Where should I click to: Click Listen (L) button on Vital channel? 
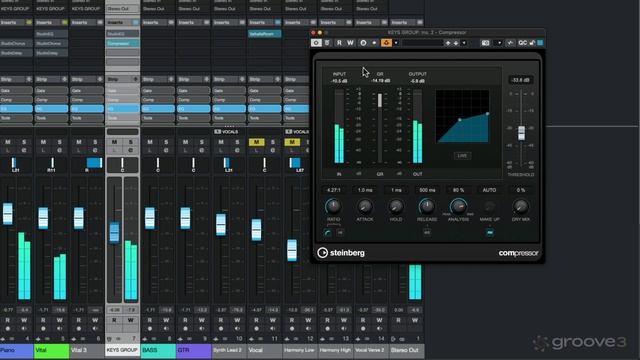pos(43,151)
